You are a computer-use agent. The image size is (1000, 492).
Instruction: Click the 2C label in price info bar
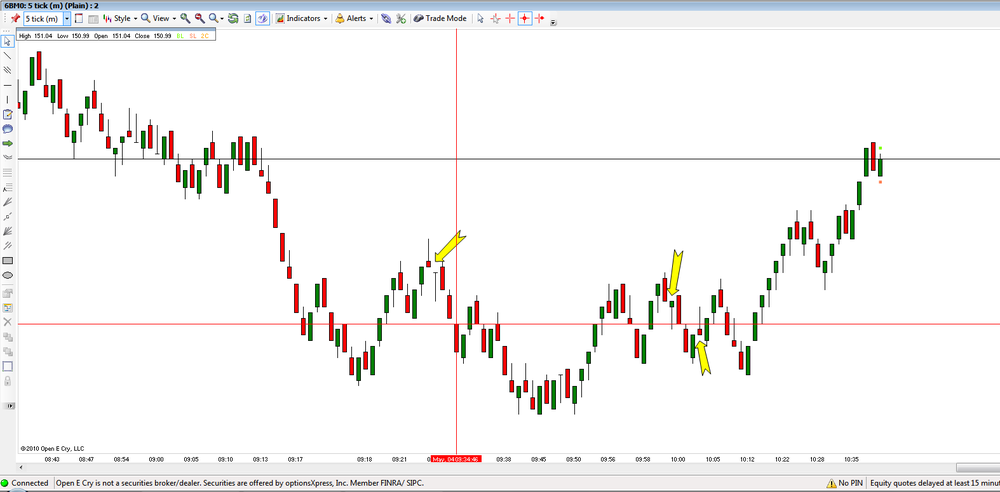click(205, 36)
